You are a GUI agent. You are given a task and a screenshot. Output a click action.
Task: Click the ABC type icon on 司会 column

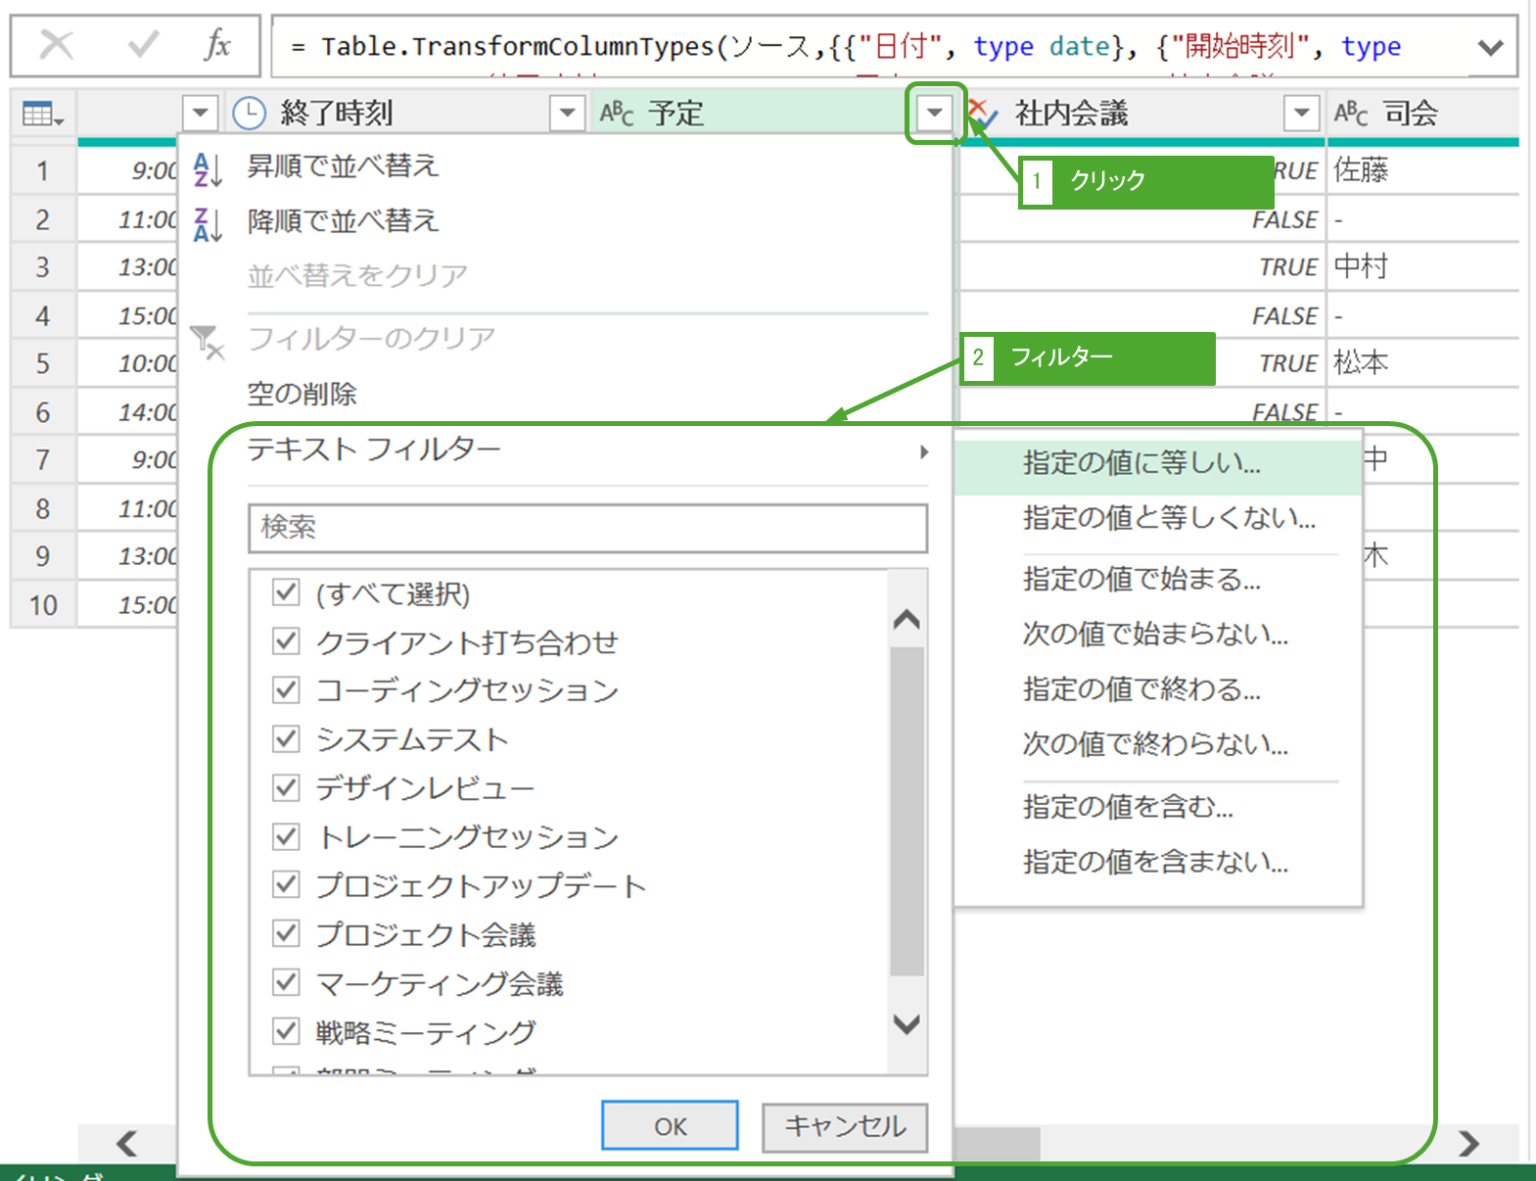pyautogui.click(x=1351, y=113)
